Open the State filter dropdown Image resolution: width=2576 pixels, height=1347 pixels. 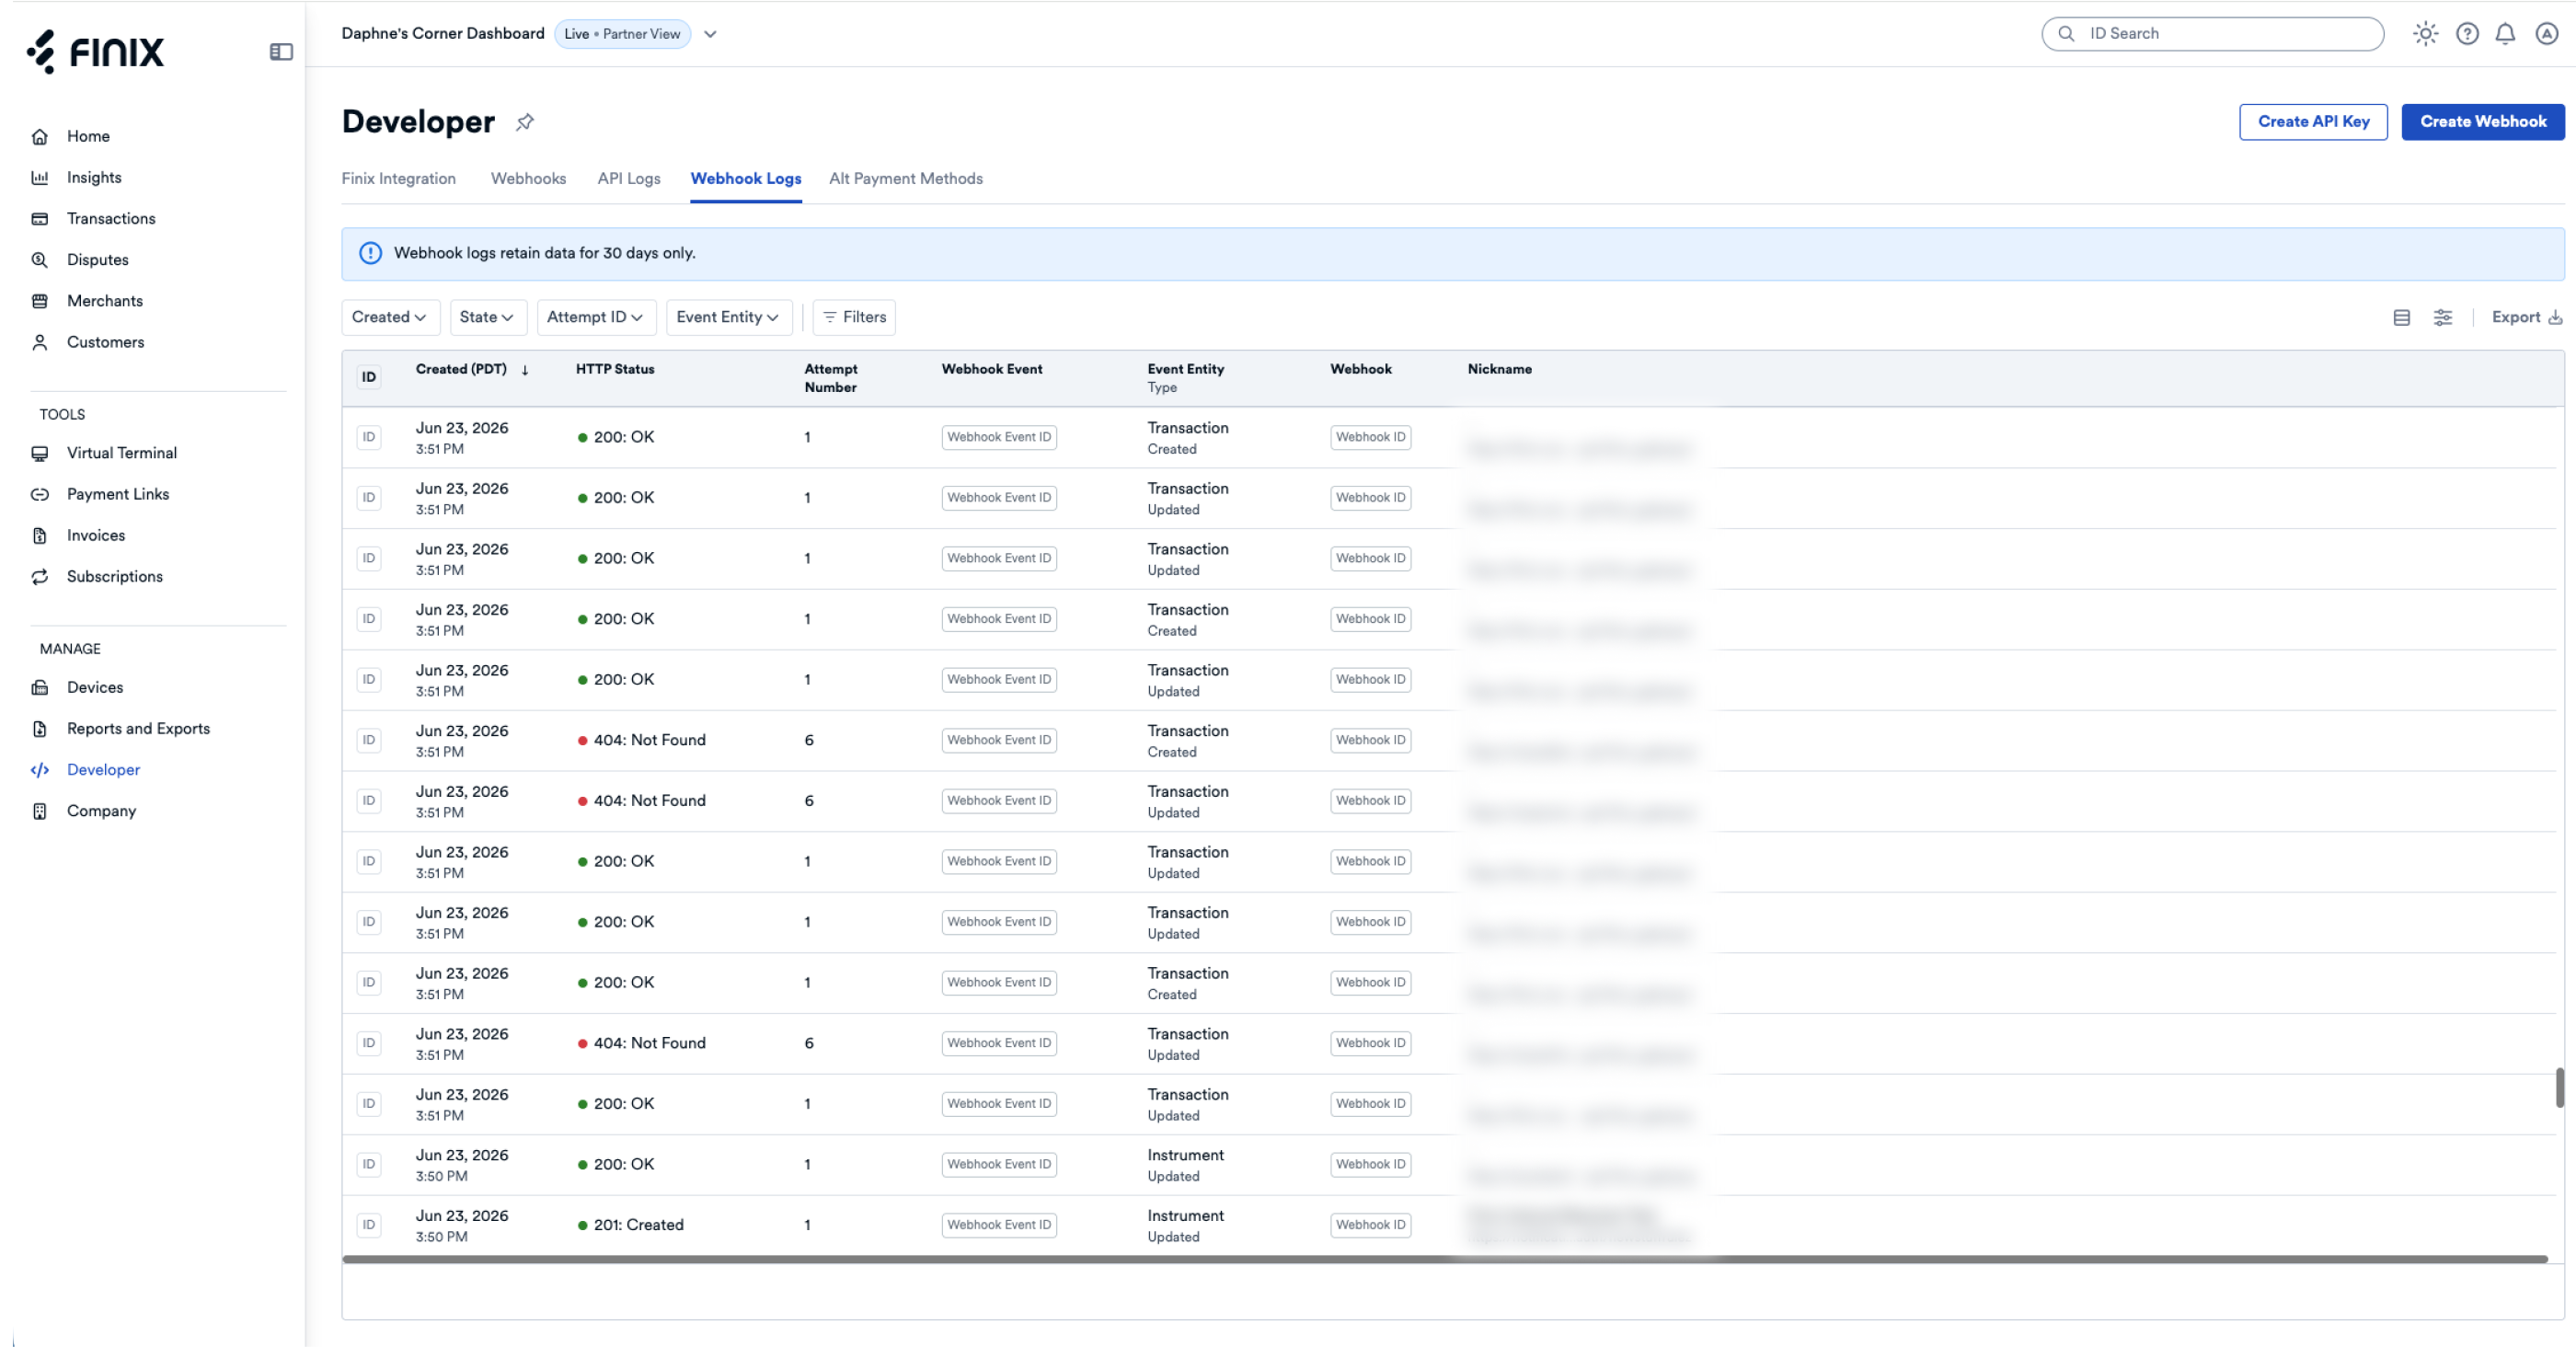pos(487,317)
